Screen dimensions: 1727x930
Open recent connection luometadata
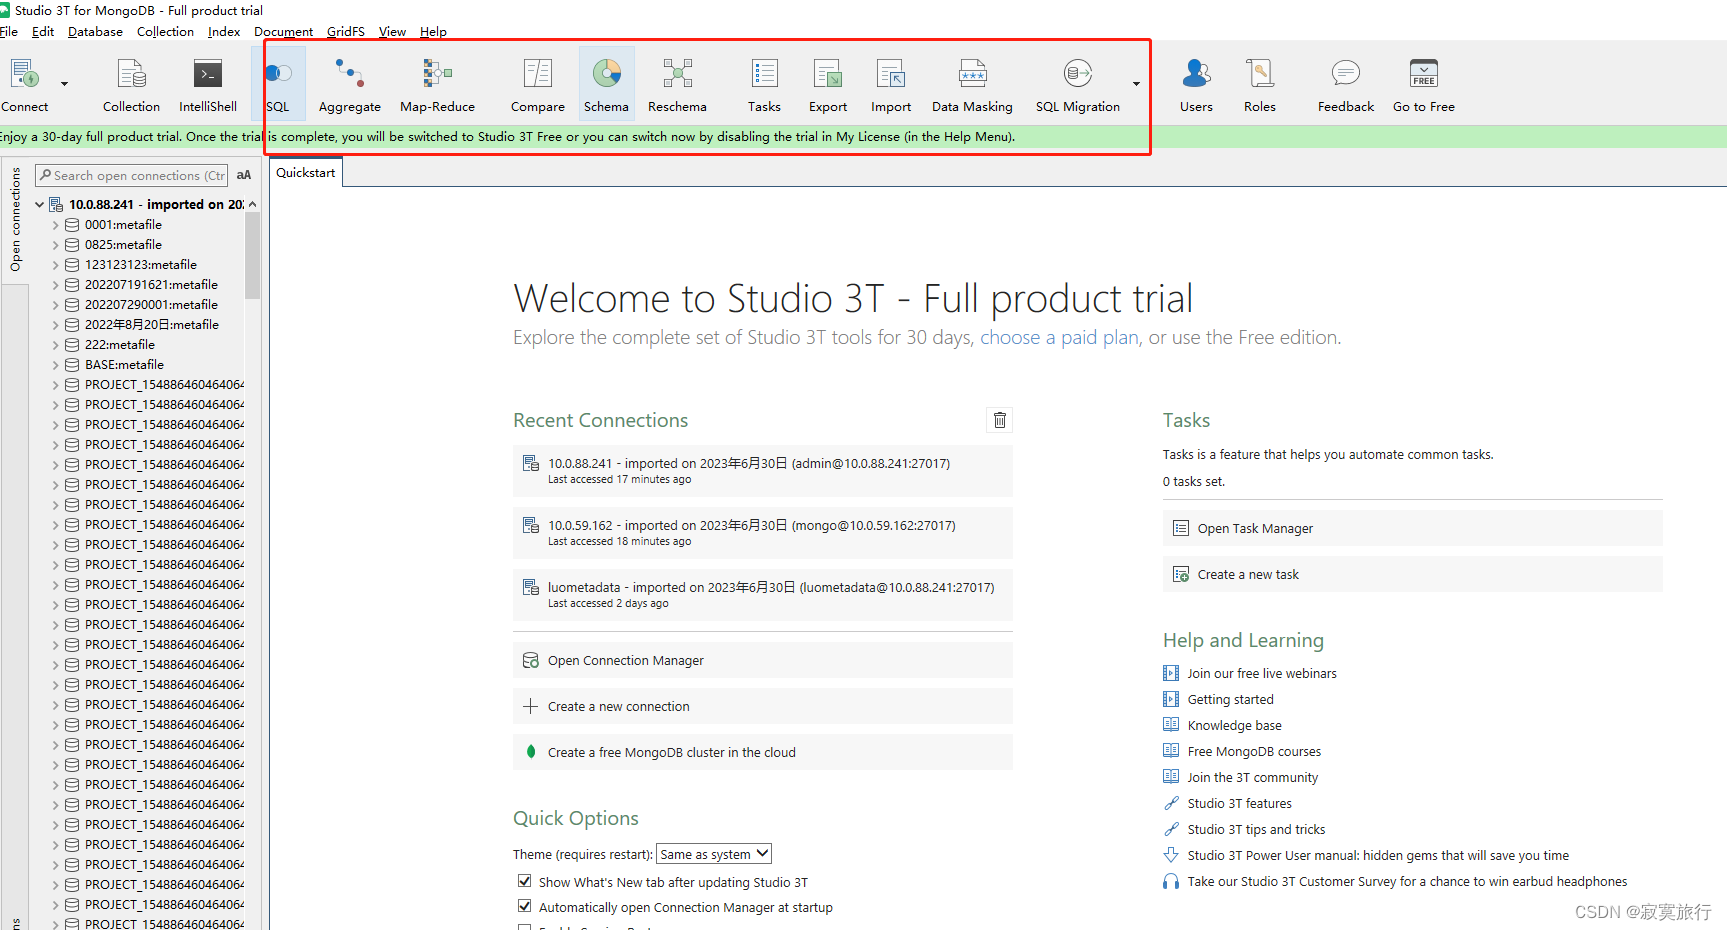tap(763, 595)
